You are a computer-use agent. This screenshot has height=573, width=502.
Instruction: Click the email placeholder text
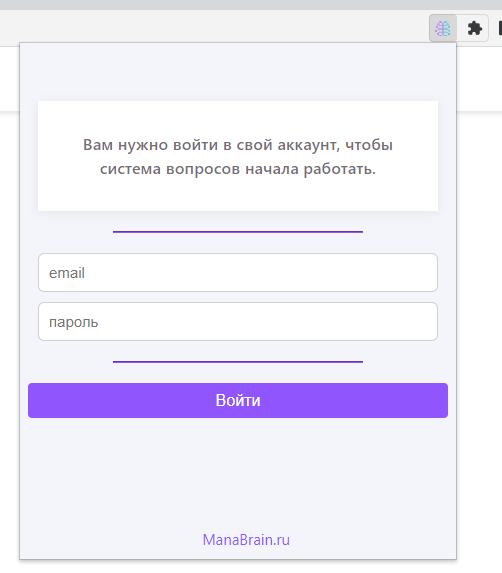click(67, 273)
